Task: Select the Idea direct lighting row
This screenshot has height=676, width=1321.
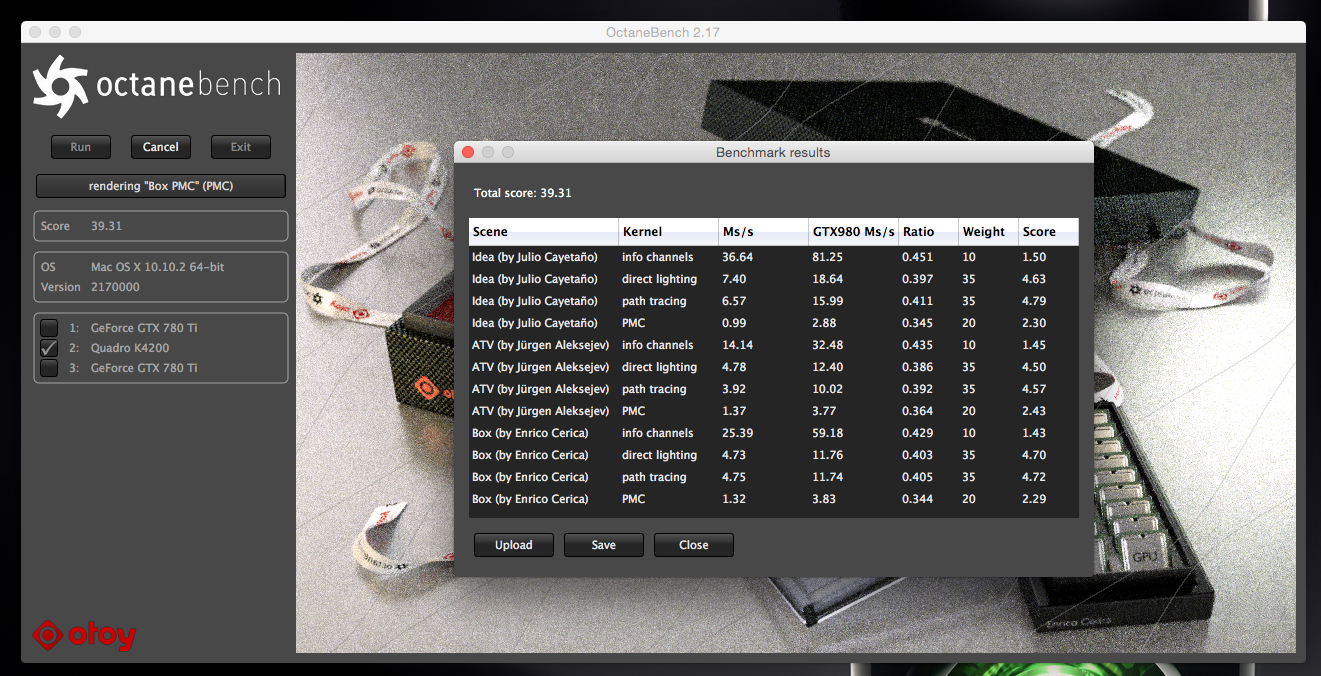Action: pos(773,279)
